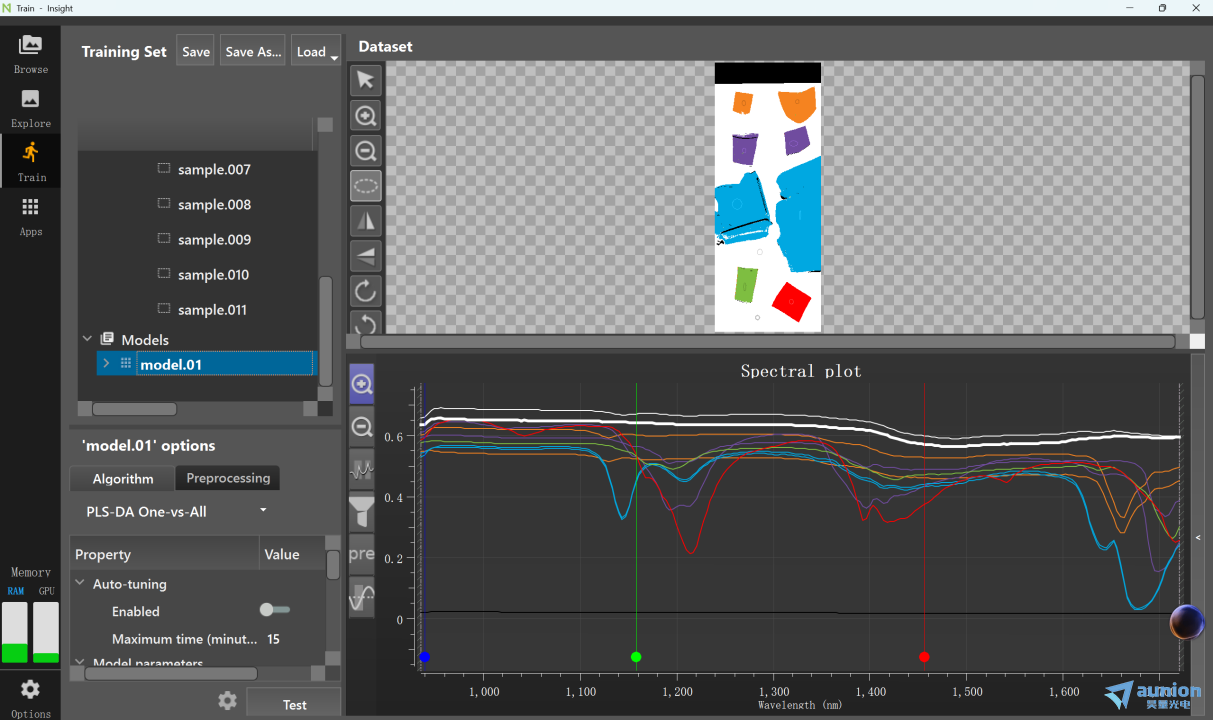Toggle the 'pre' preprocessing plot button
Screen dimensions: 1213x720
(x=361, y=554)
